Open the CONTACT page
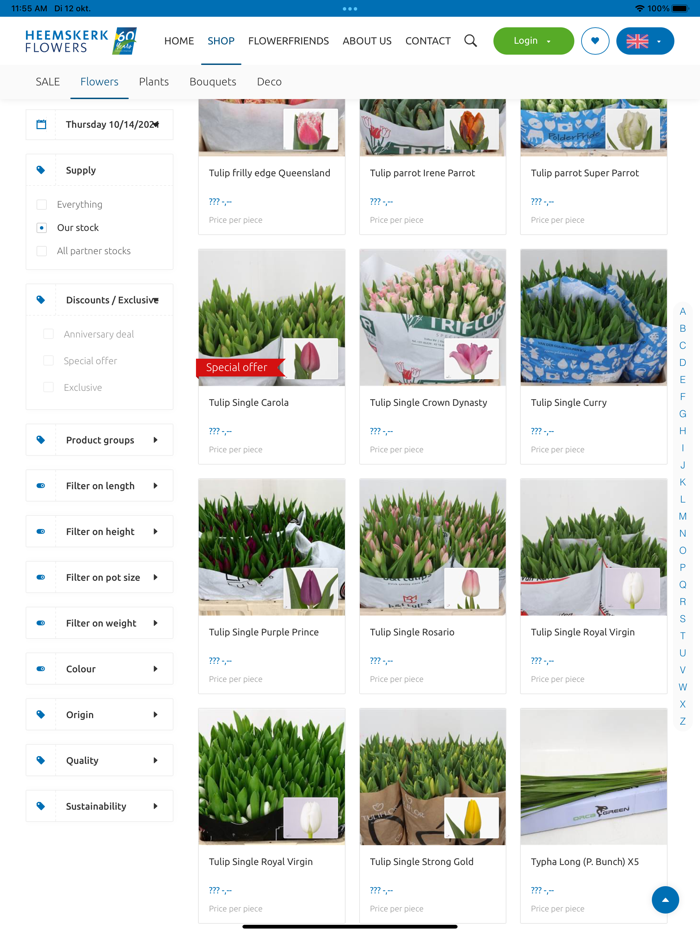 click(x=428, y=41)
